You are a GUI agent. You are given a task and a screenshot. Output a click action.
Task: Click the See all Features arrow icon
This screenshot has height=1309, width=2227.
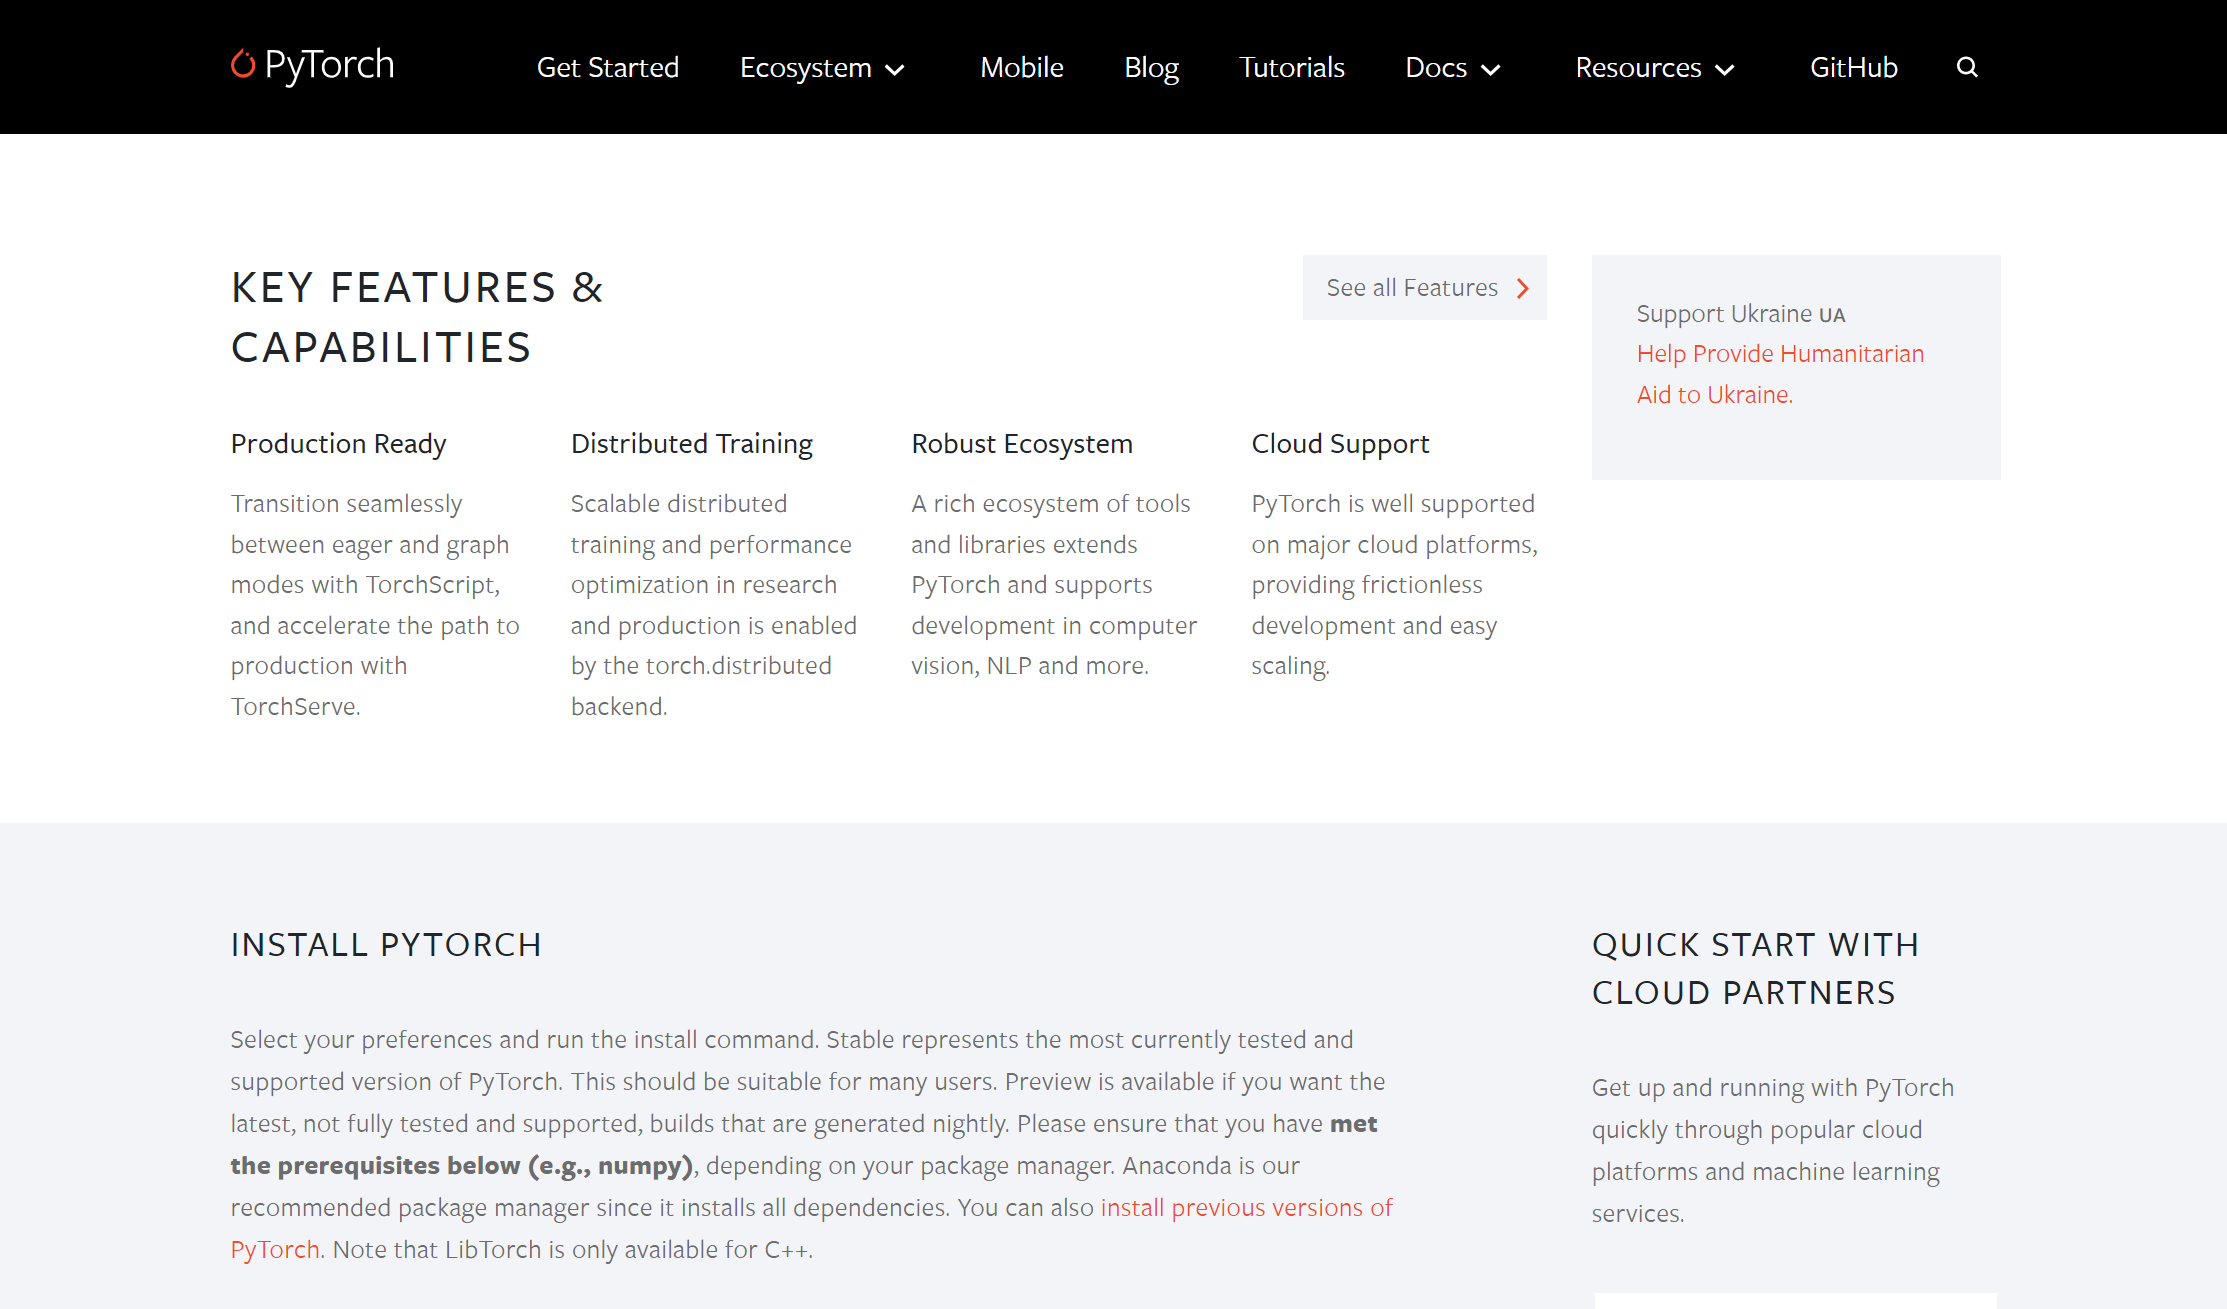(1522, 288)
